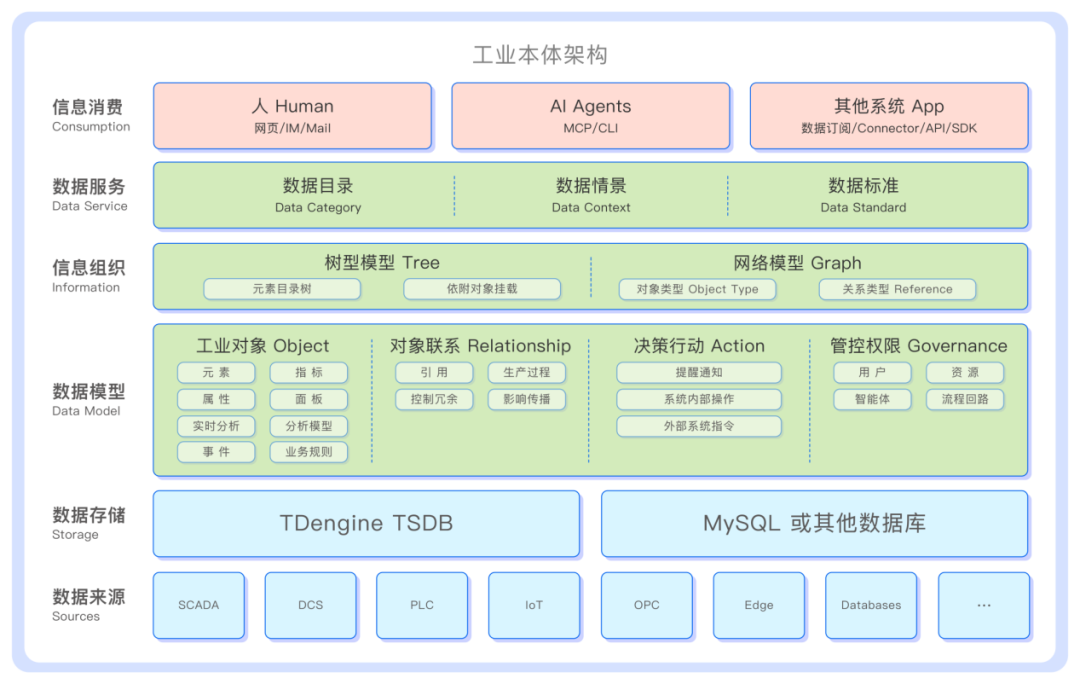Image resolution: width=1080 pixels, height=684 pixels.
Task: Select 数据情景 Data Context section
Action: point(591,196)
